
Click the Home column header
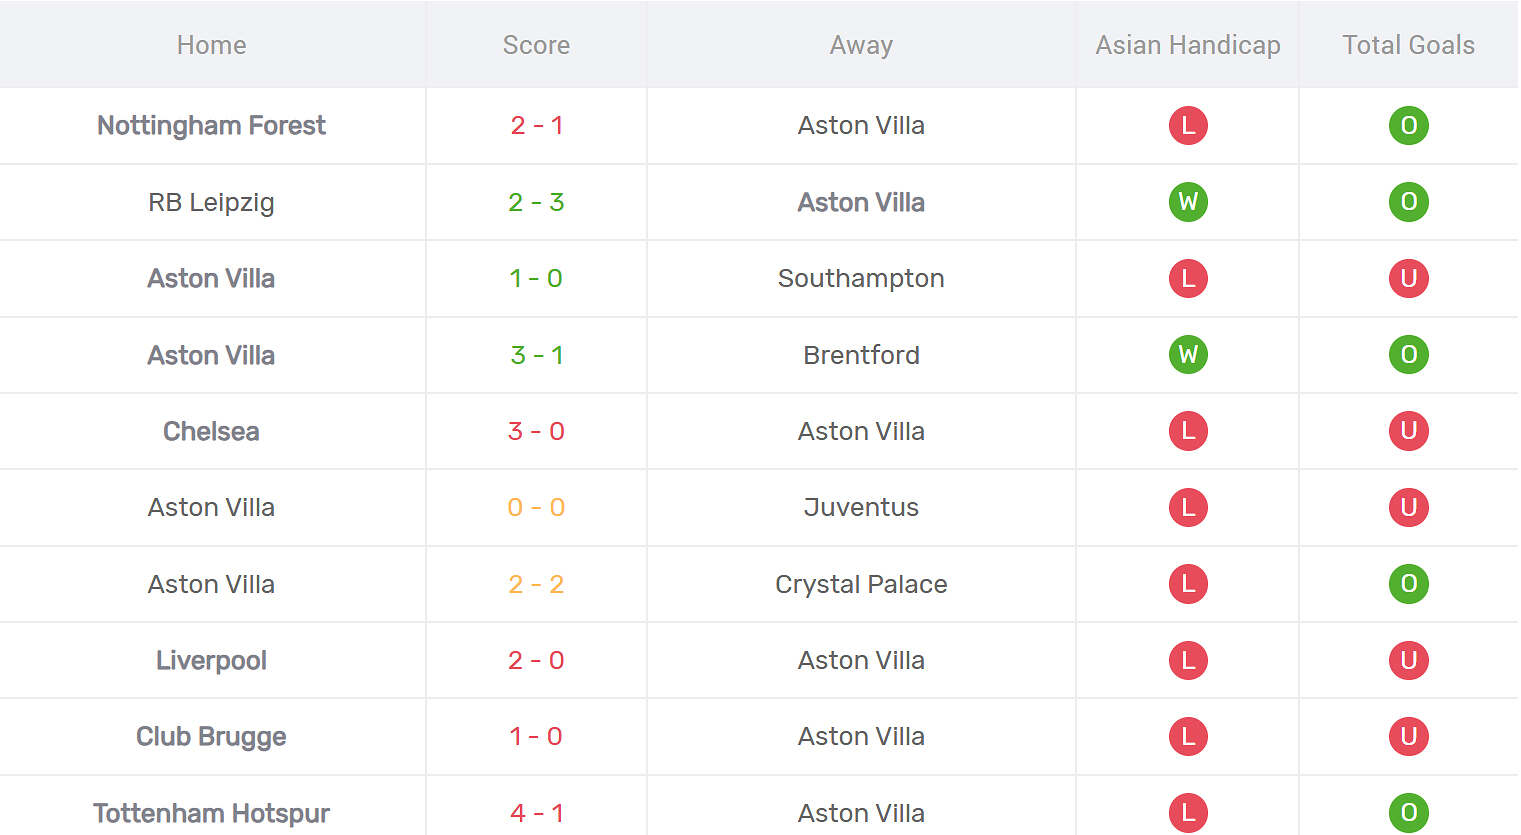tap(211, 45)
